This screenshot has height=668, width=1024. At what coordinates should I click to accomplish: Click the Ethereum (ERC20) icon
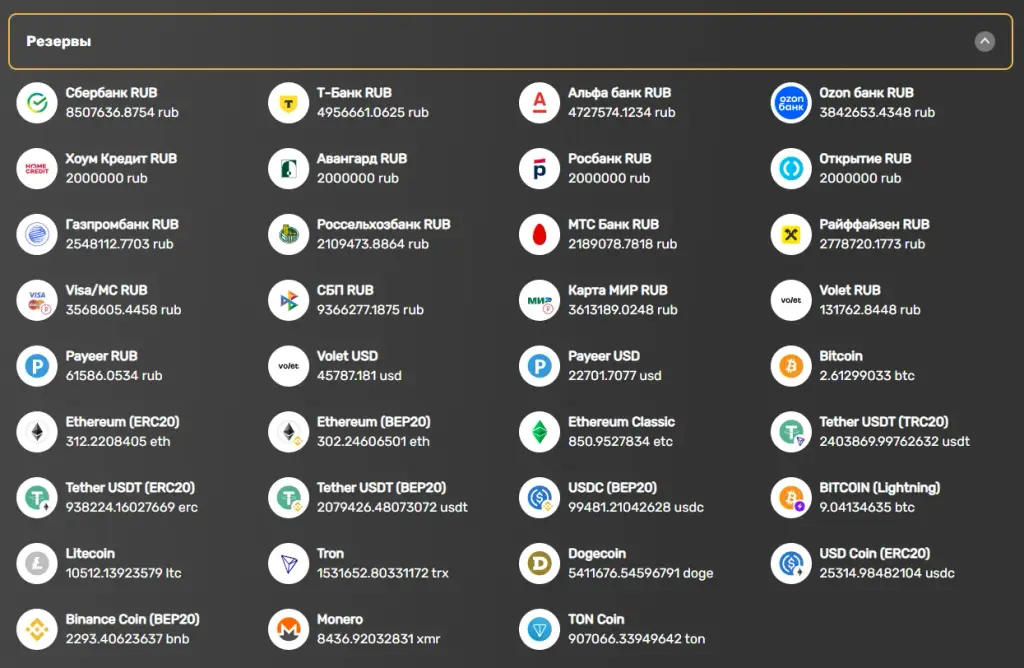(37, 432)
